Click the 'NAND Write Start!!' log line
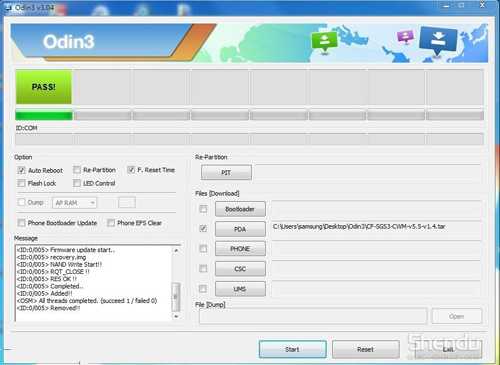This screenshot has height=365, width=500. 59,264
